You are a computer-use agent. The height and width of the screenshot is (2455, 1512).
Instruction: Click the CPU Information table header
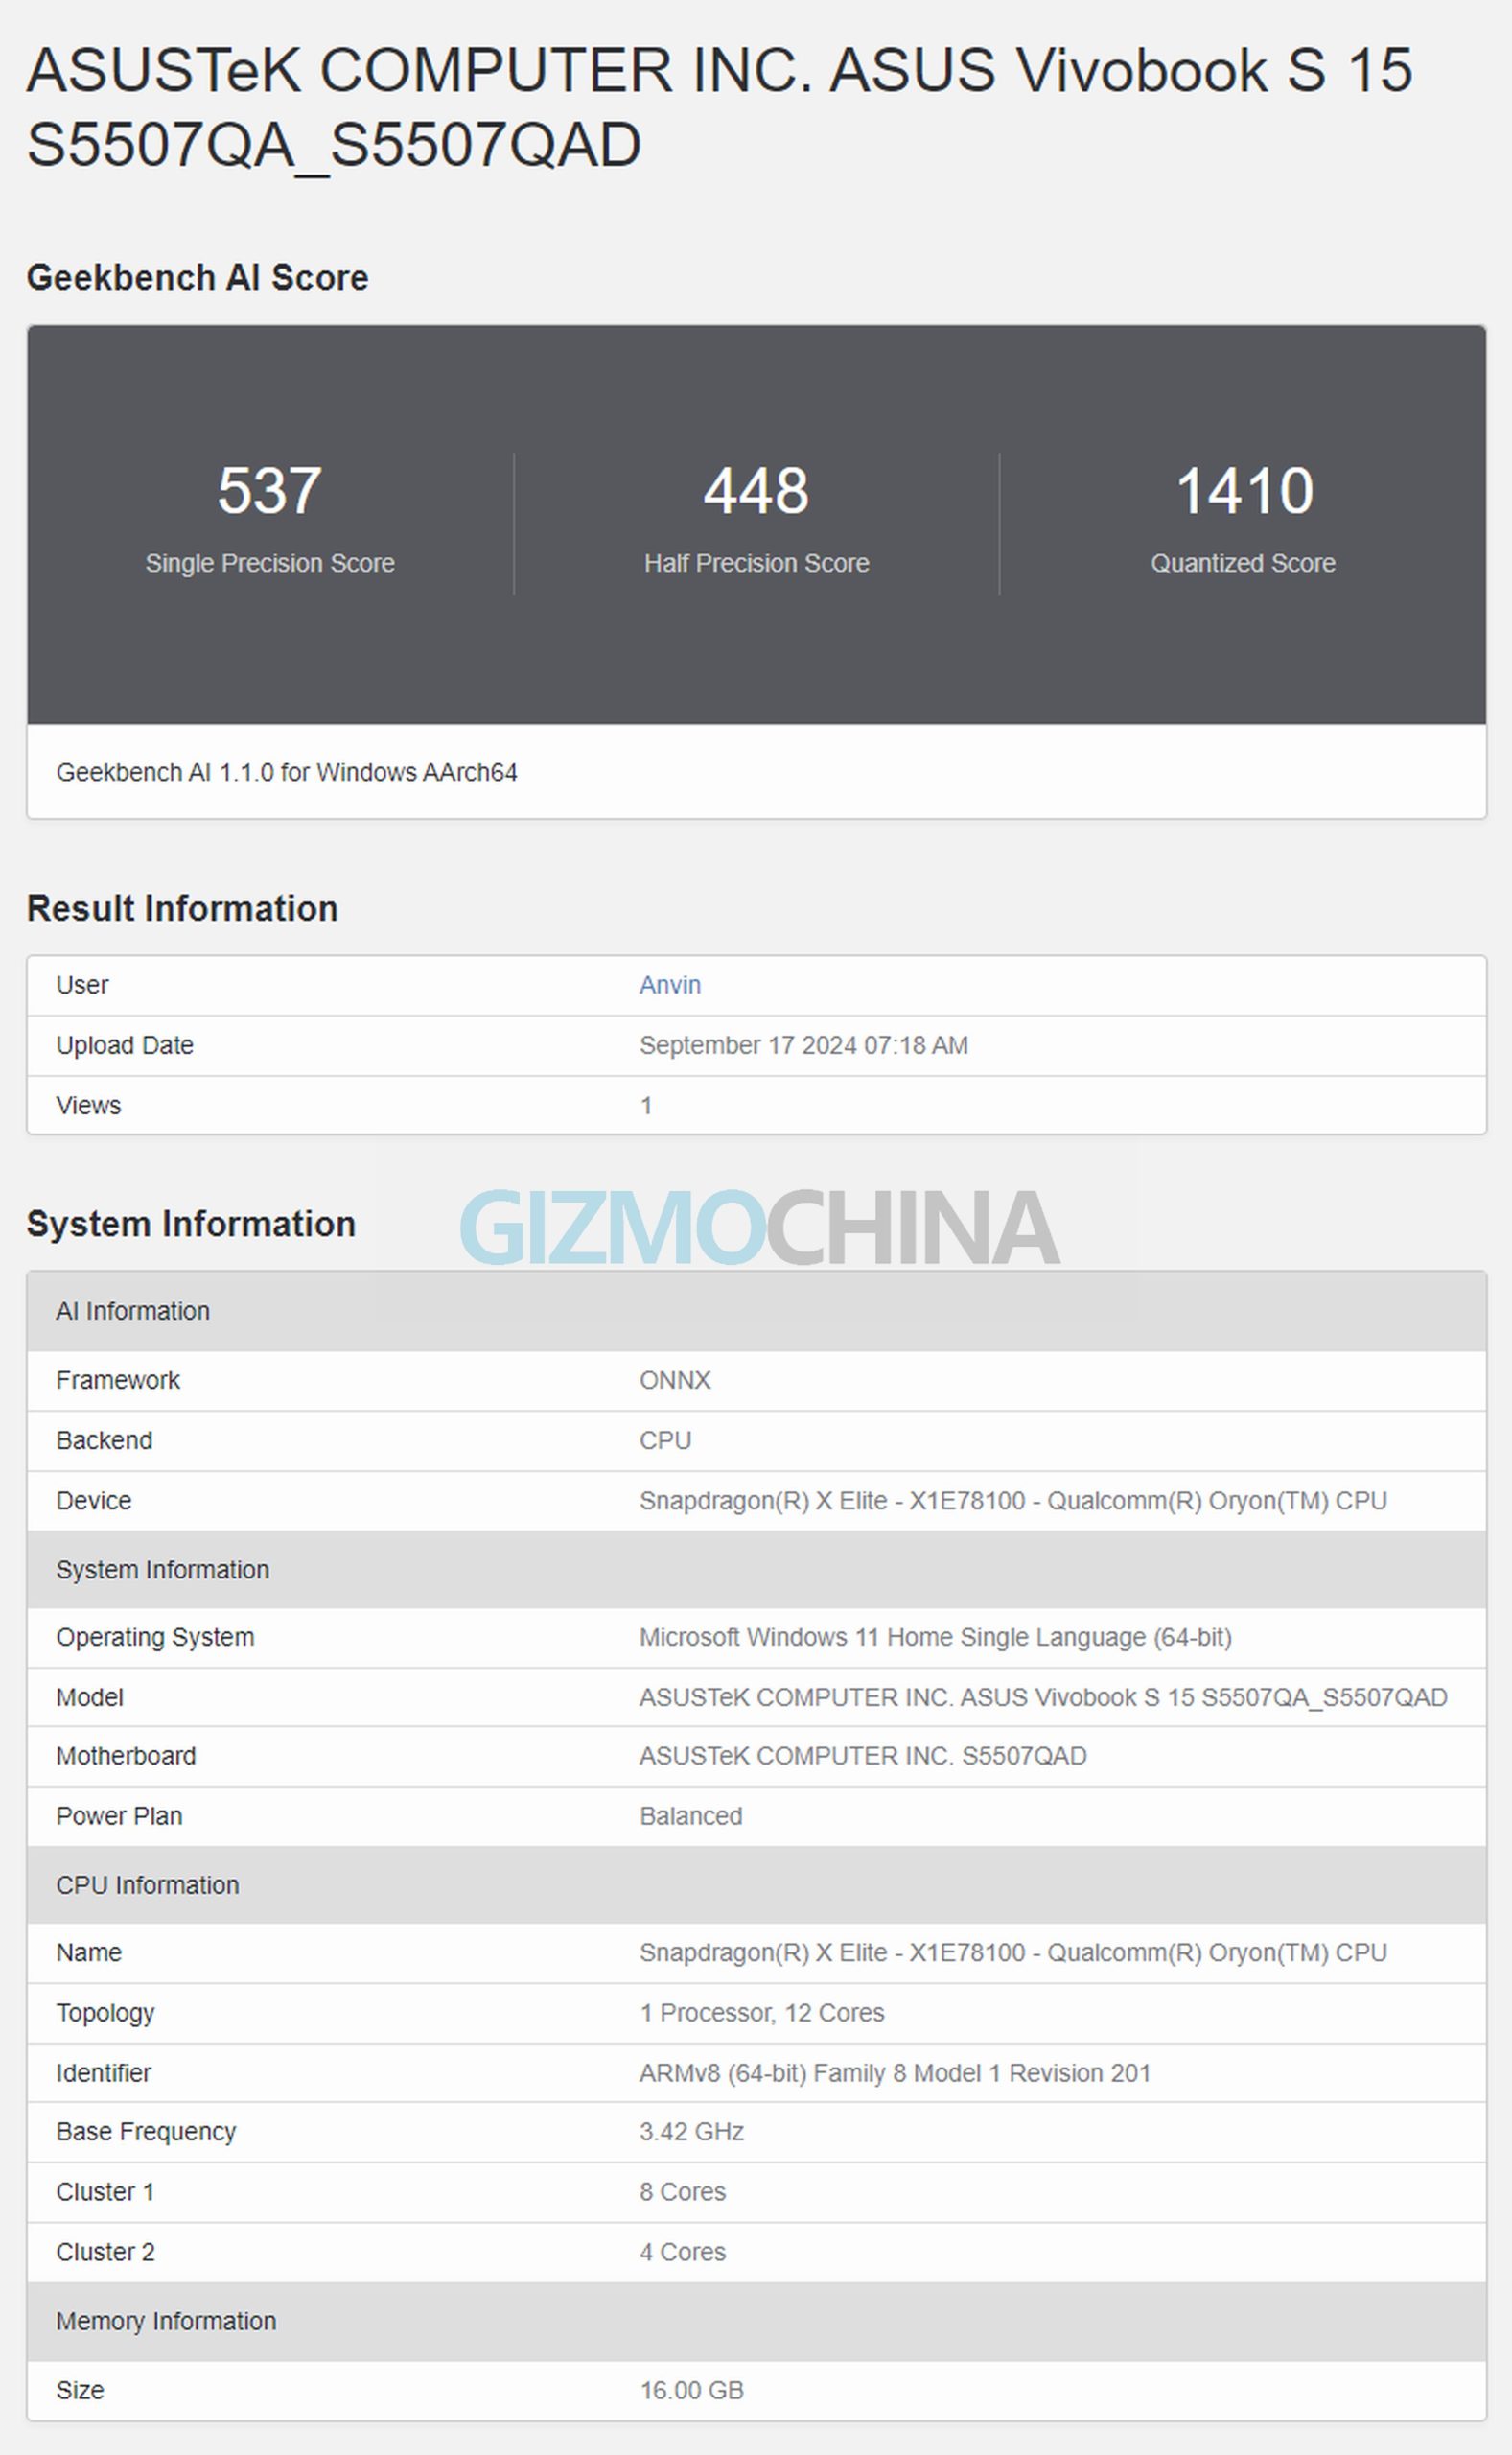pyautogui.click(x=756, y=1885)
